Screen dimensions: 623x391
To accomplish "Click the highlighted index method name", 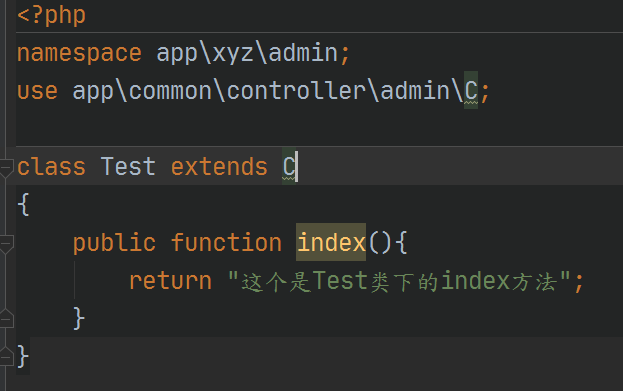I will [331, 242].
